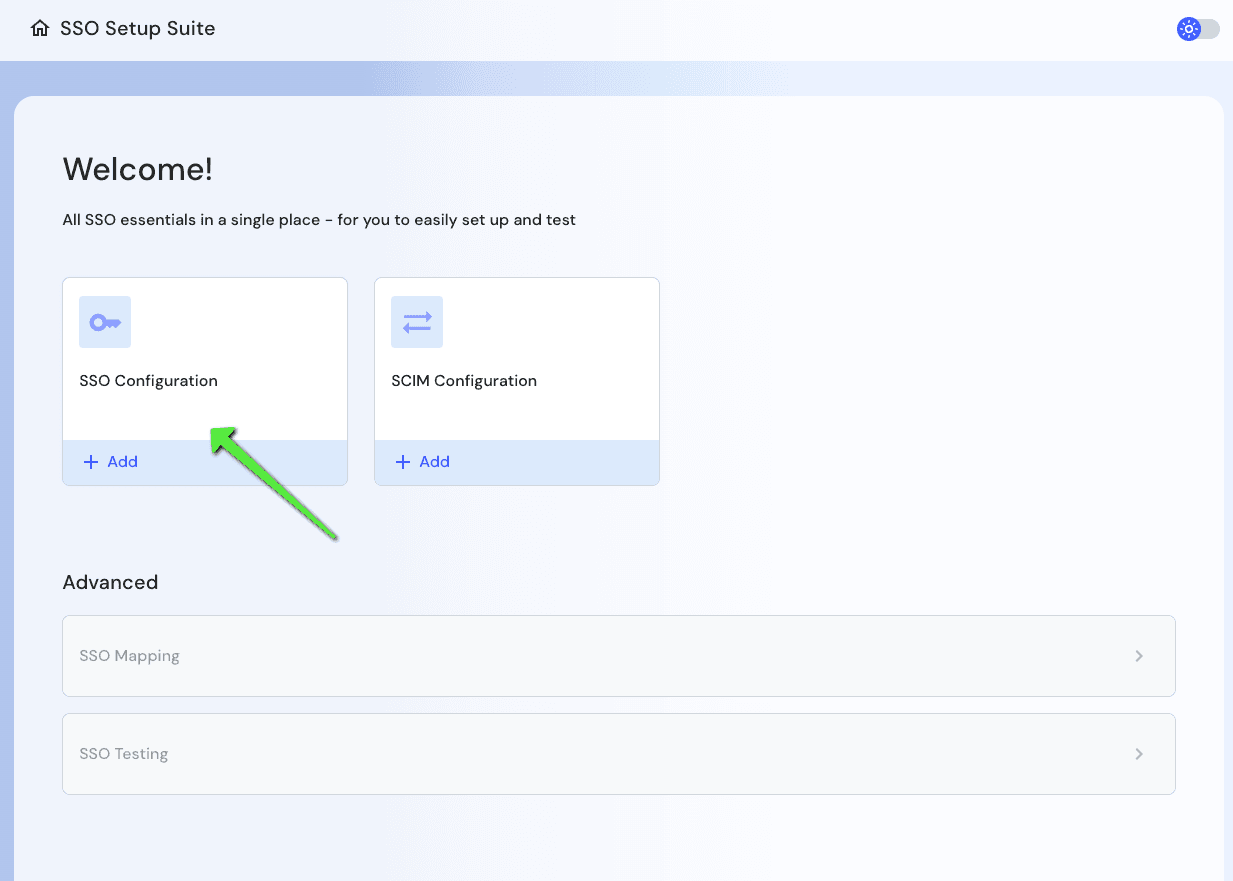The width and height of the screenshot is (1233, 881).
Task: Open the SSO Mapping section
Action: (x=618, y=655)
